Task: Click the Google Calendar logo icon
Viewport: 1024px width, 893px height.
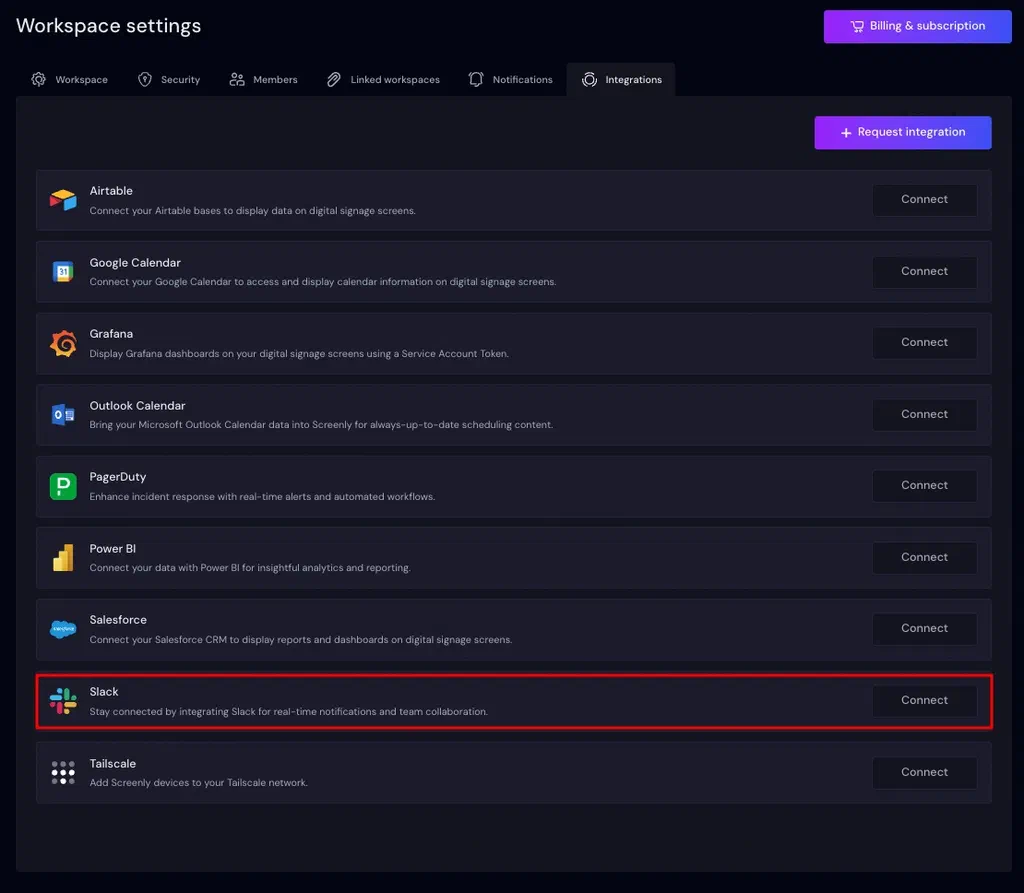Action: pos(63,271)
